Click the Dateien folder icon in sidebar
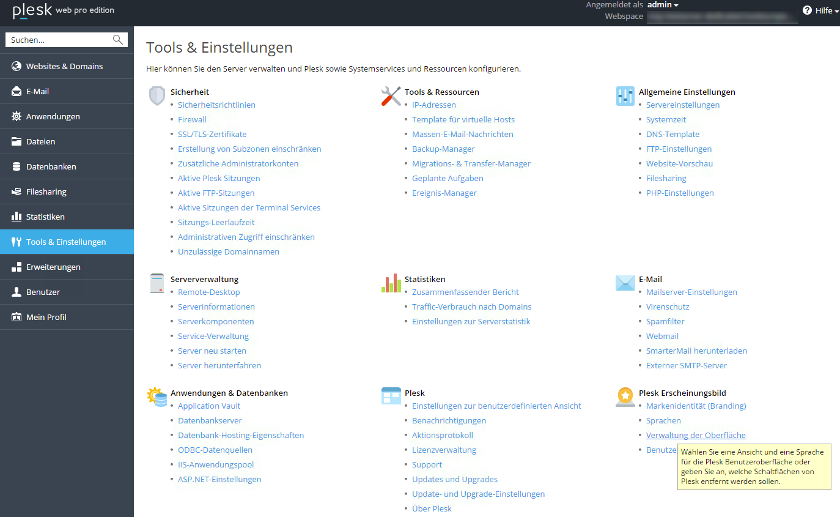 (17, 141)
